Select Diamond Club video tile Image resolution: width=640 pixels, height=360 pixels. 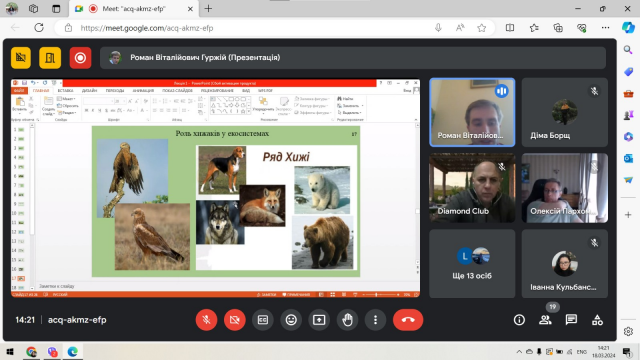click(472, 188)
